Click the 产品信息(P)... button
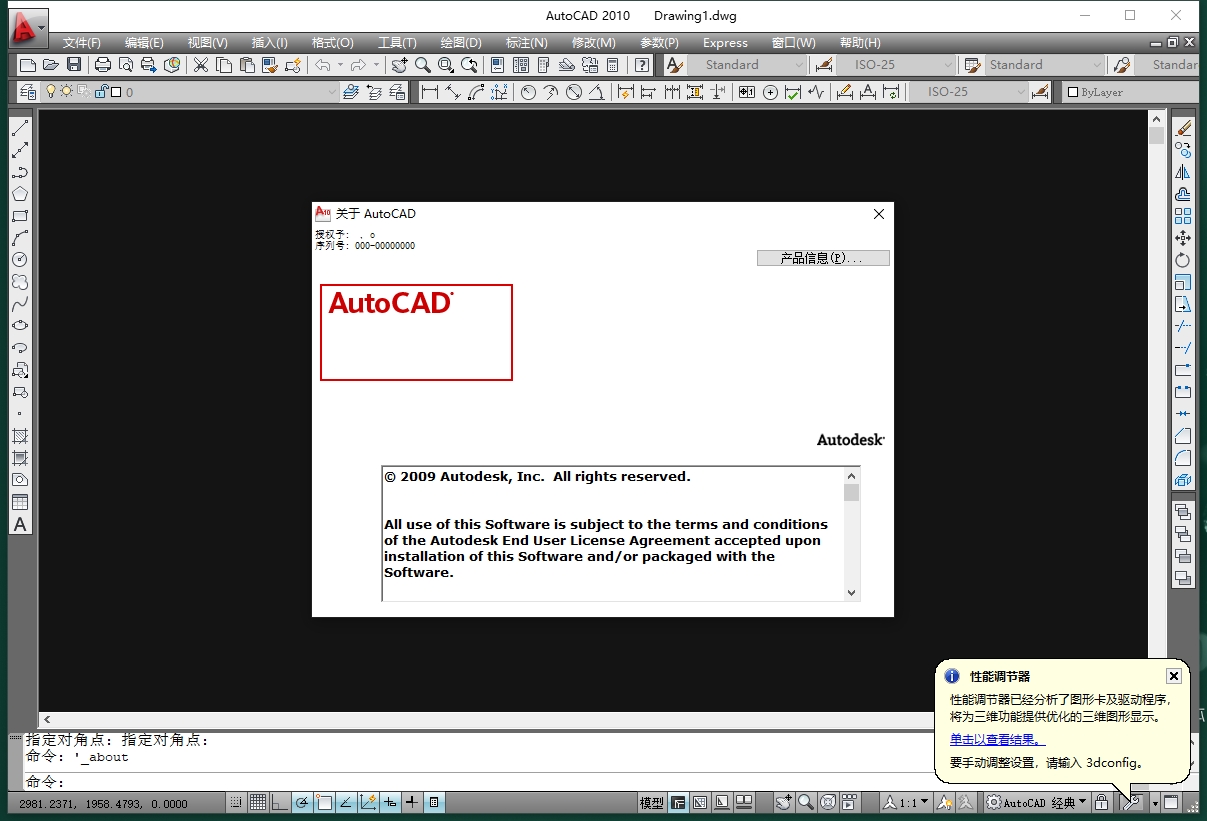This screenshot has height=821, width=1207. pos(823,258)
